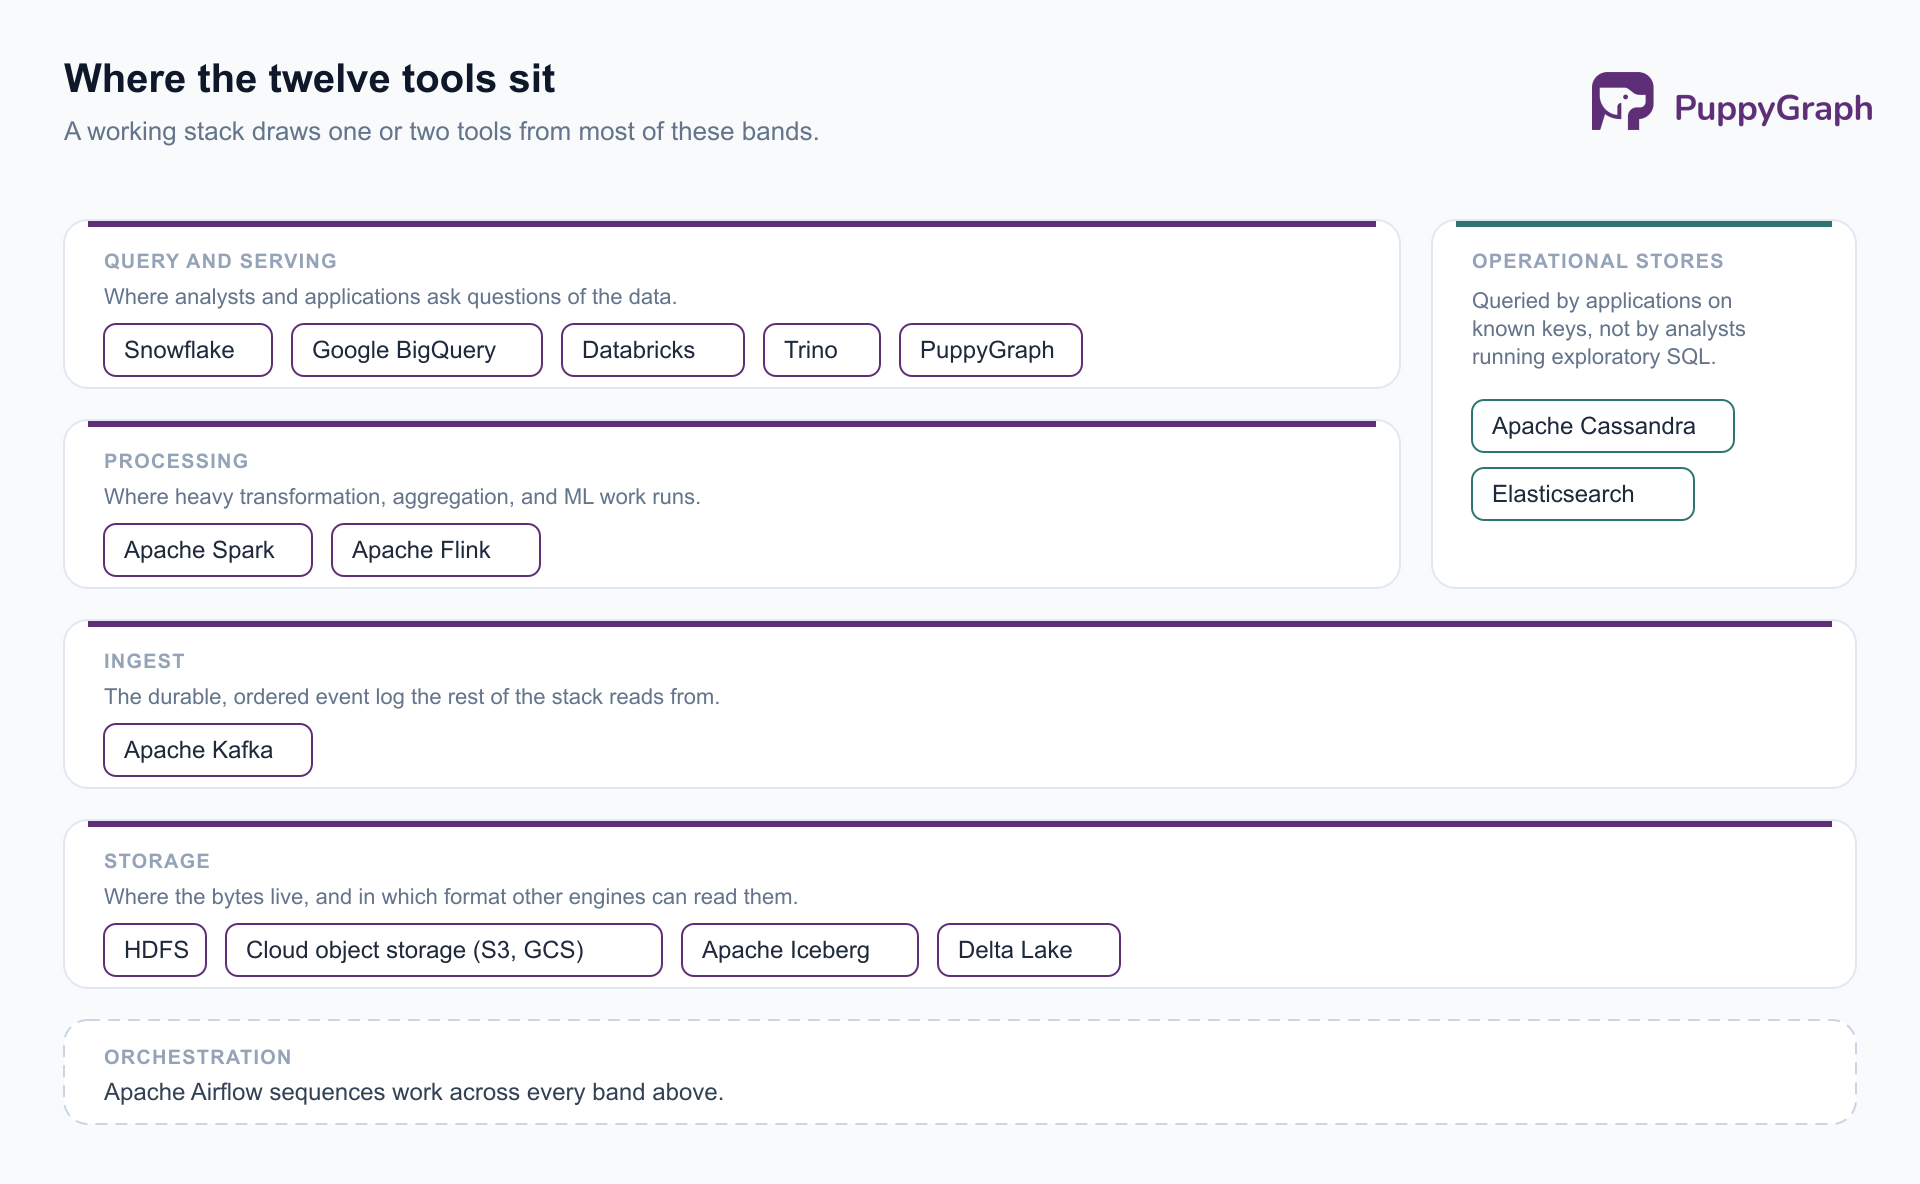Click the Apache Airflow orchestration sentence
1920x1184 pixels.
click(x=414, y=1092)
